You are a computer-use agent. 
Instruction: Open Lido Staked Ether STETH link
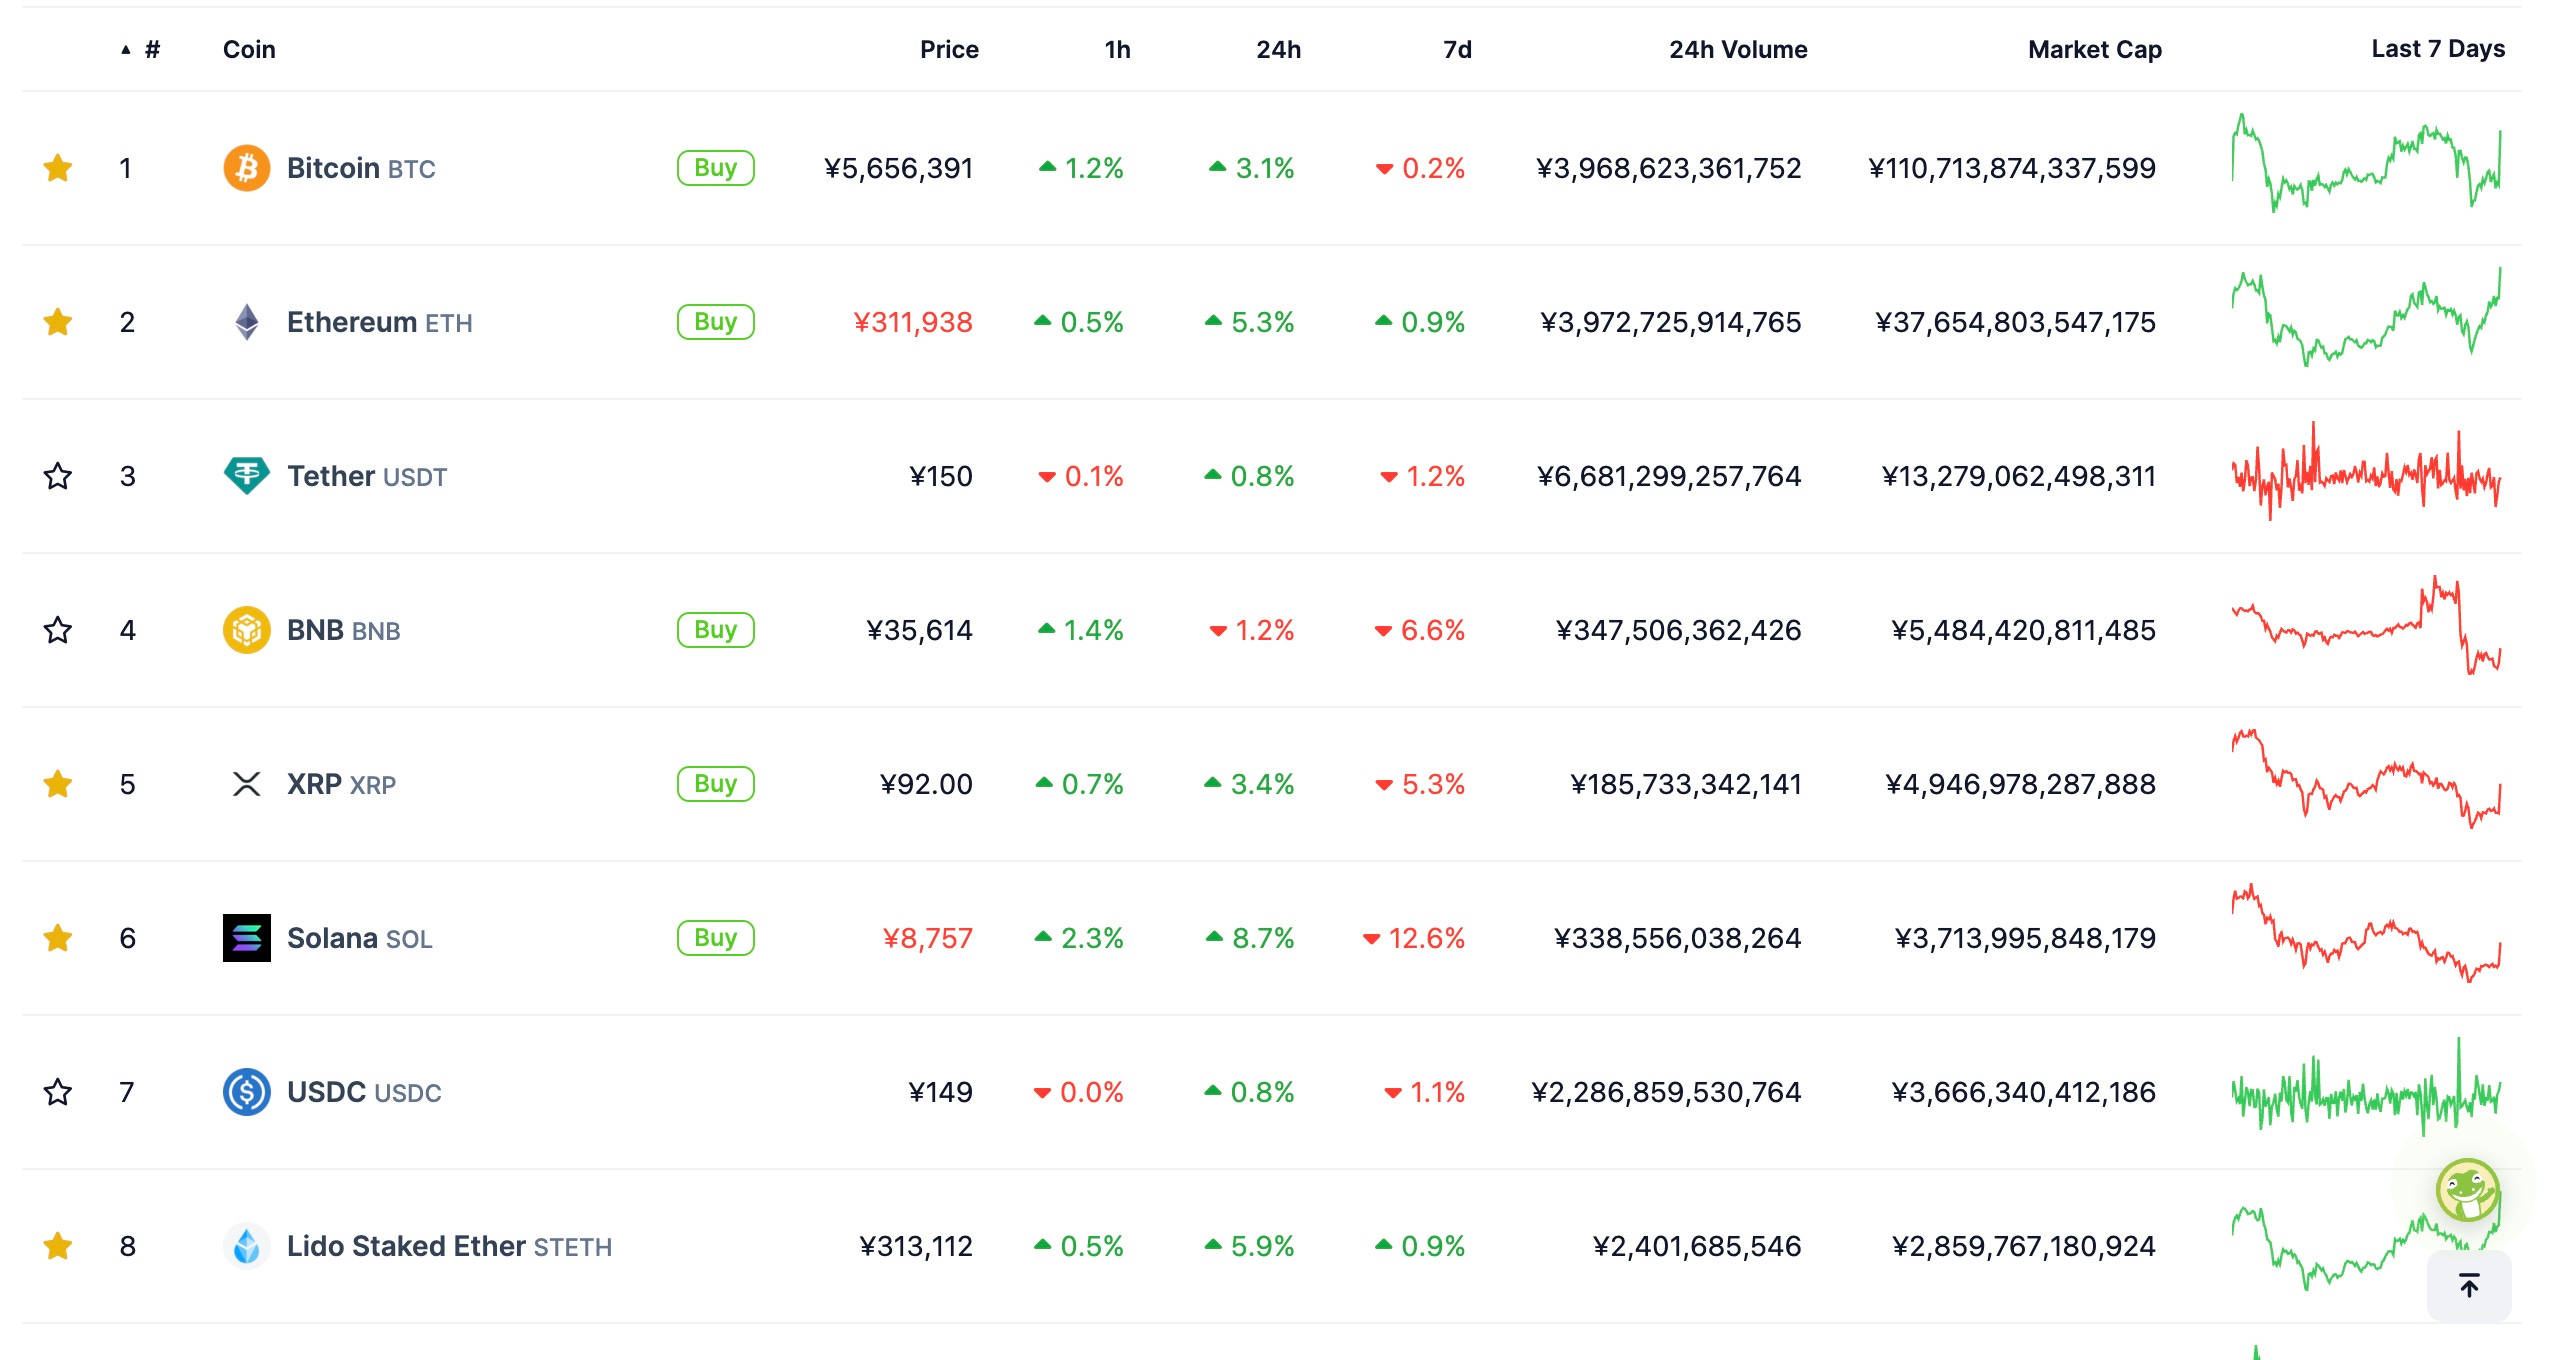tap(449, 1246)
